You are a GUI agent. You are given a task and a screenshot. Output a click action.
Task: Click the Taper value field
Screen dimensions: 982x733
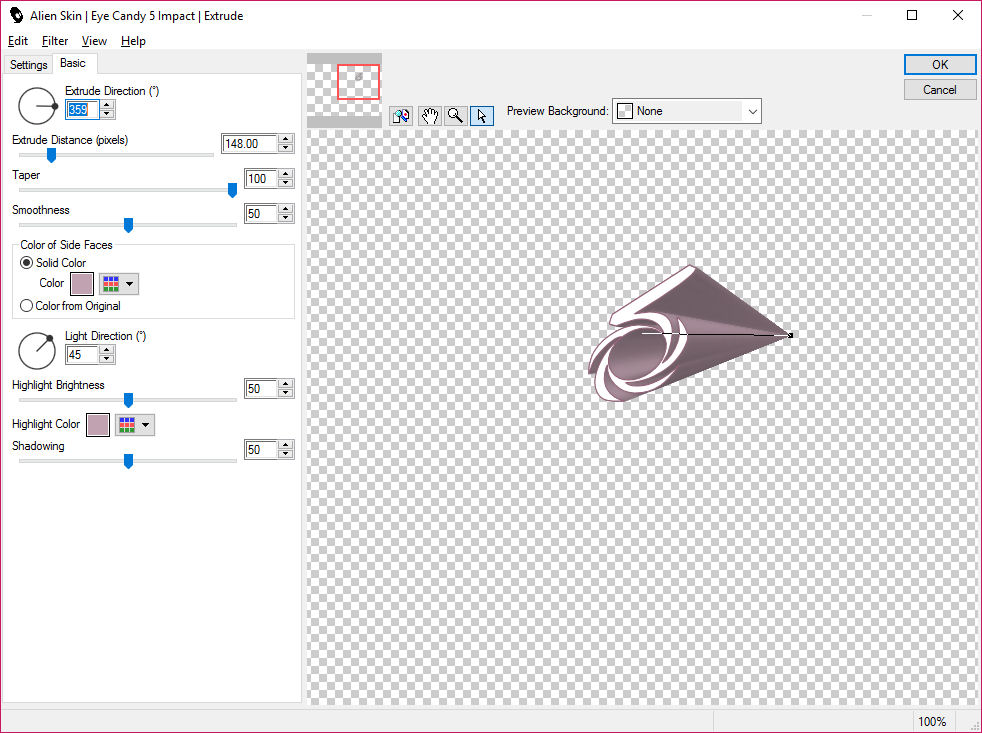261,179
